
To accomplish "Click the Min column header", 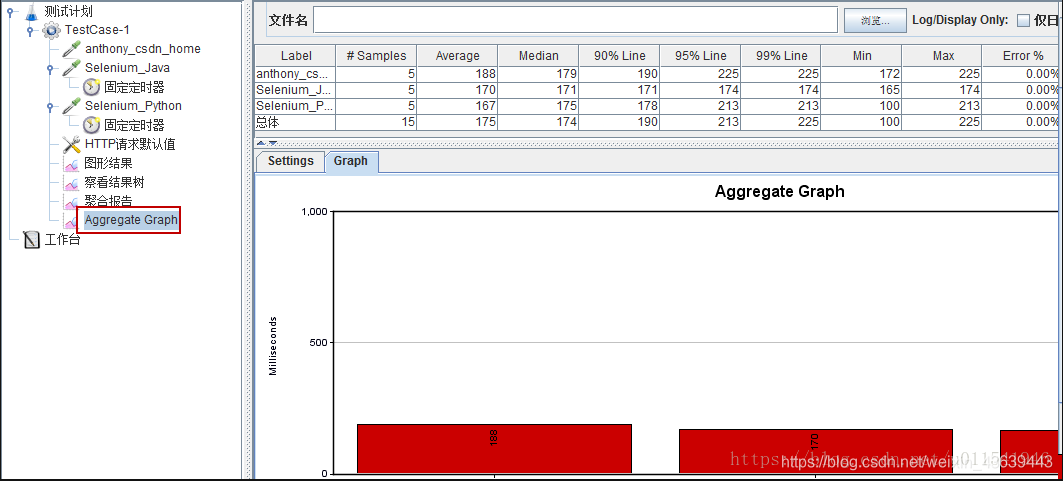I will click(x=862, y=56).
